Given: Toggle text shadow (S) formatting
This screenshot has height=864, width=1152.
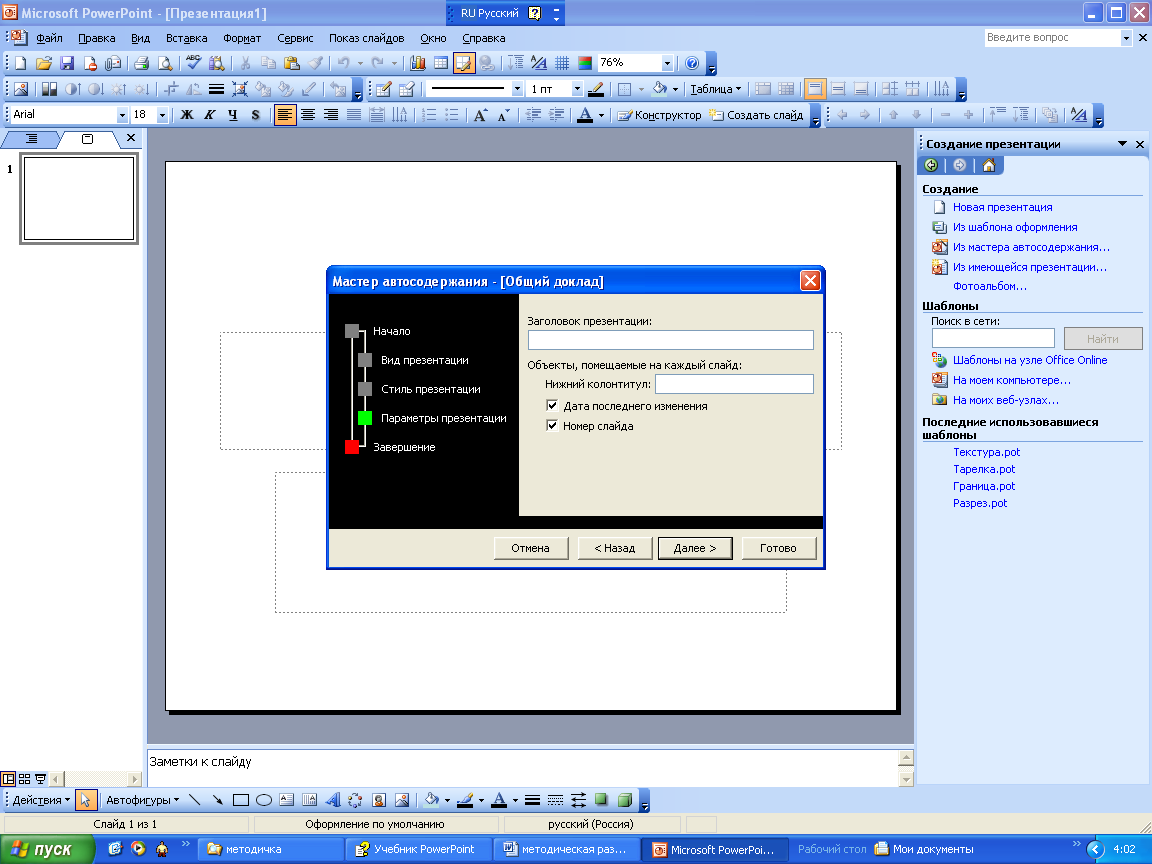Looking at the screenshot, I should click(256, 115).
